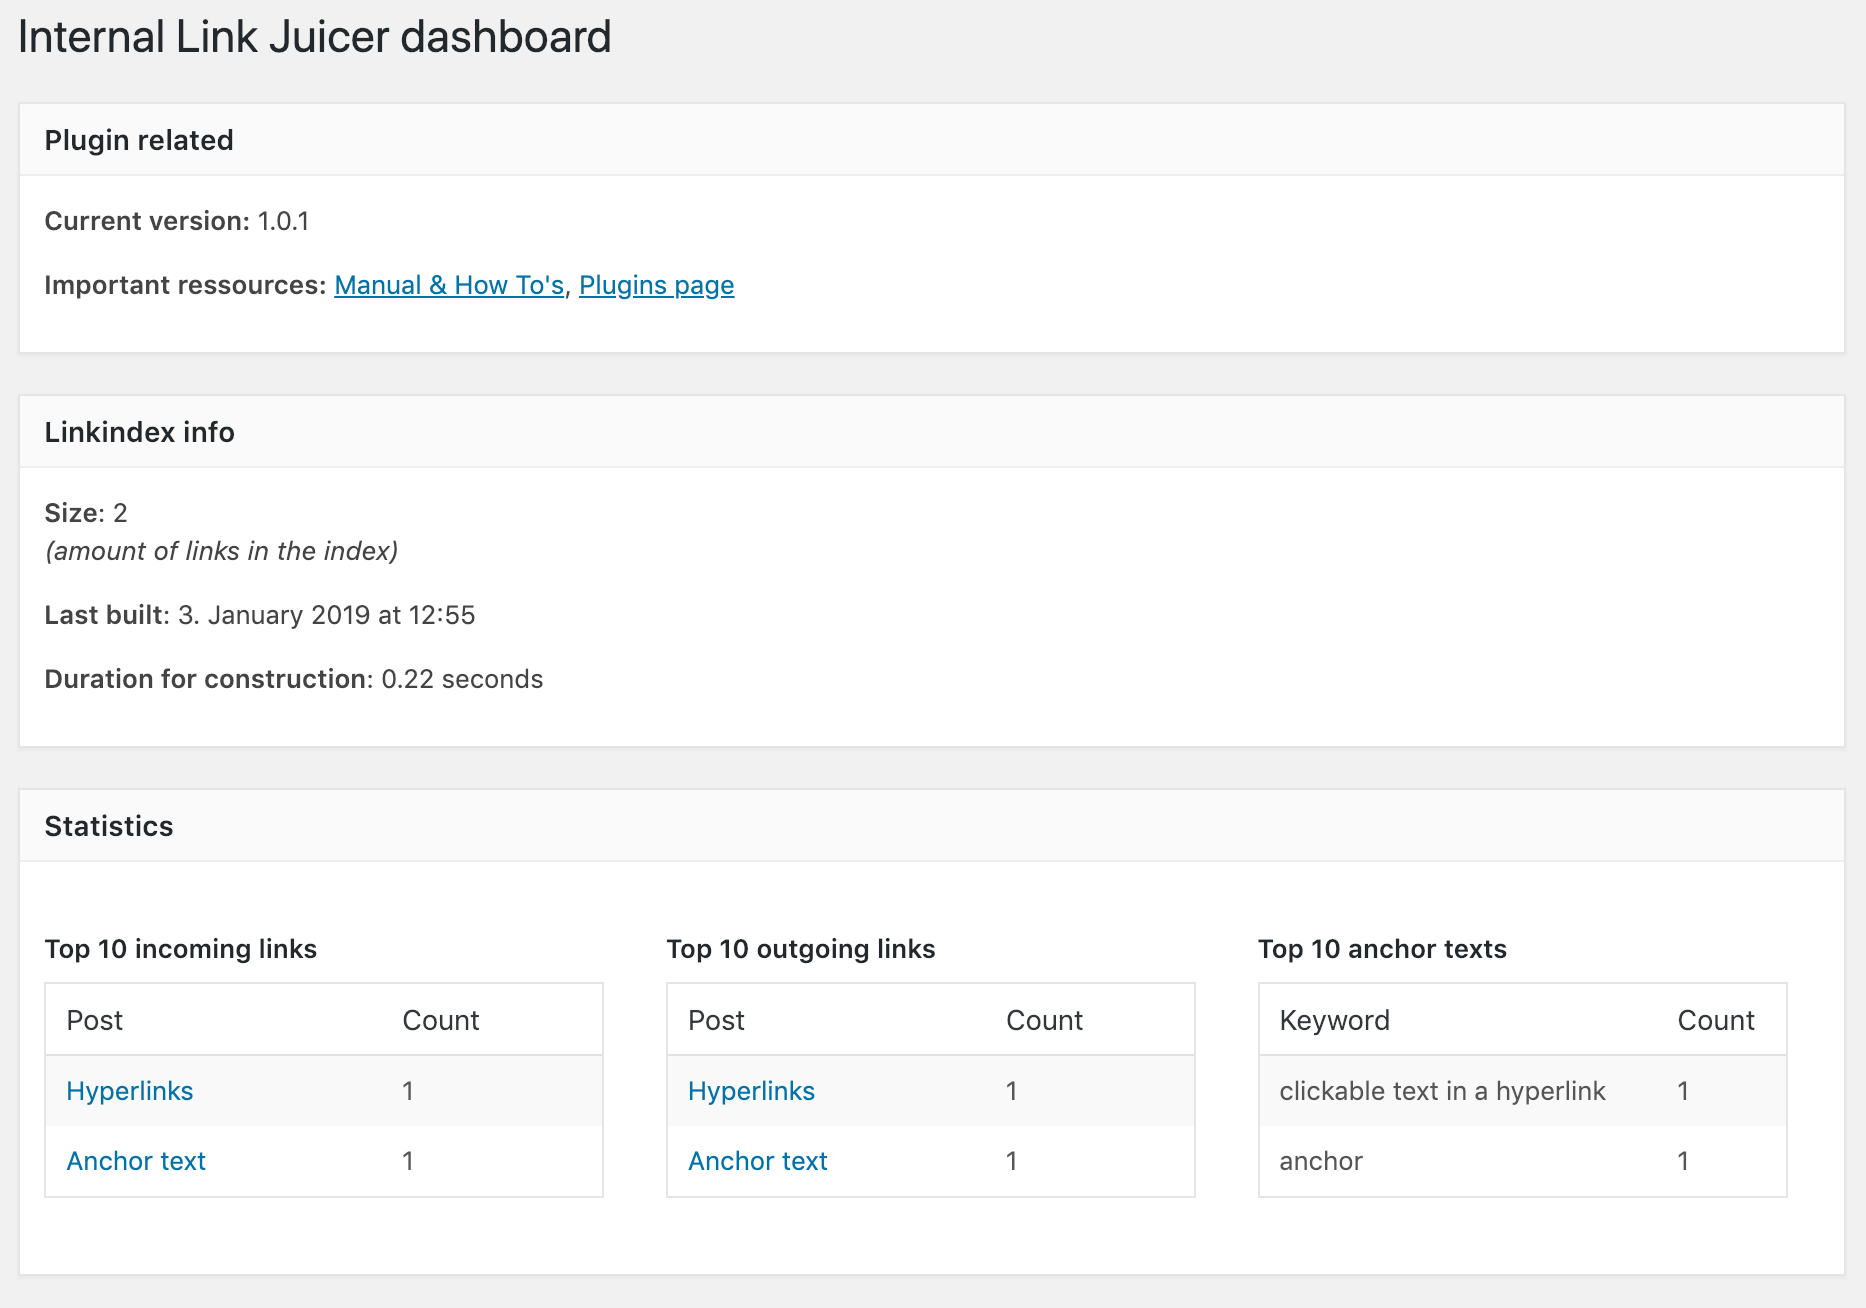Open Hyperlinks post in incoming links table
Screen dimensions: 1866x1308
[130, 1091]
